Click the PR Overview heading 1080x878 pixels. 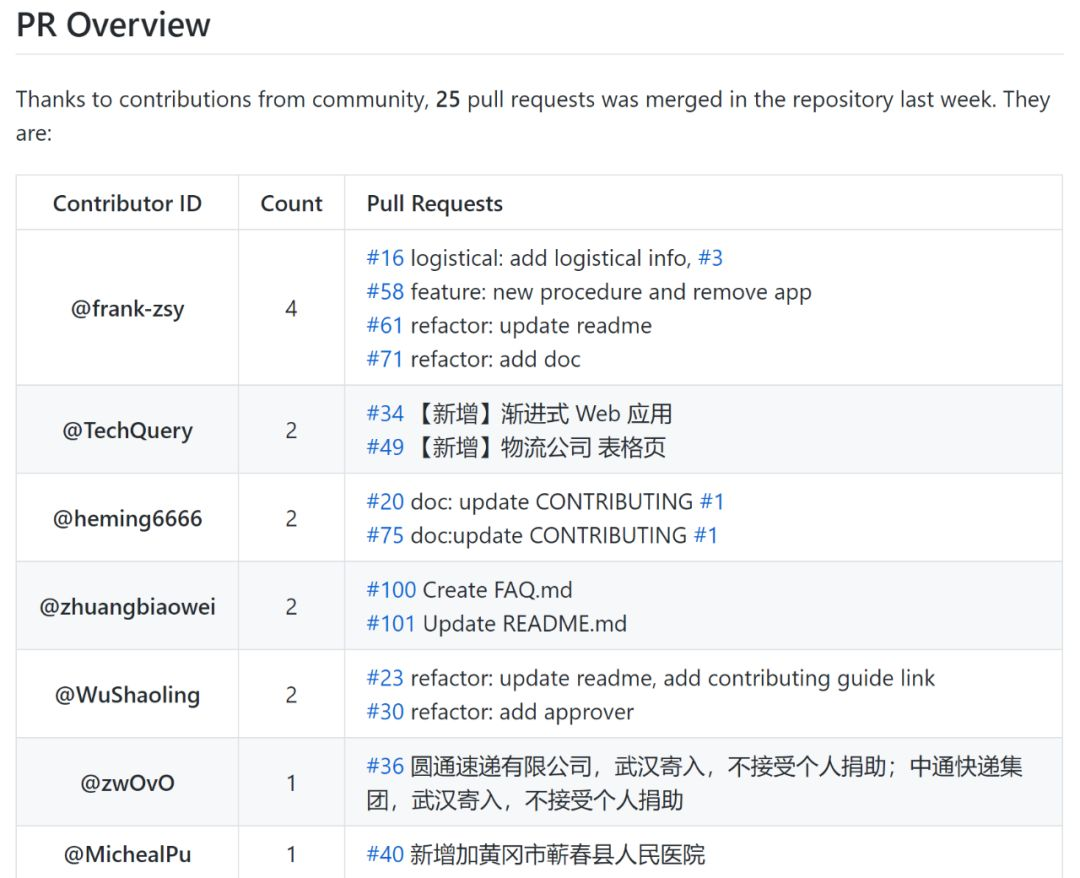coord(113,25)
